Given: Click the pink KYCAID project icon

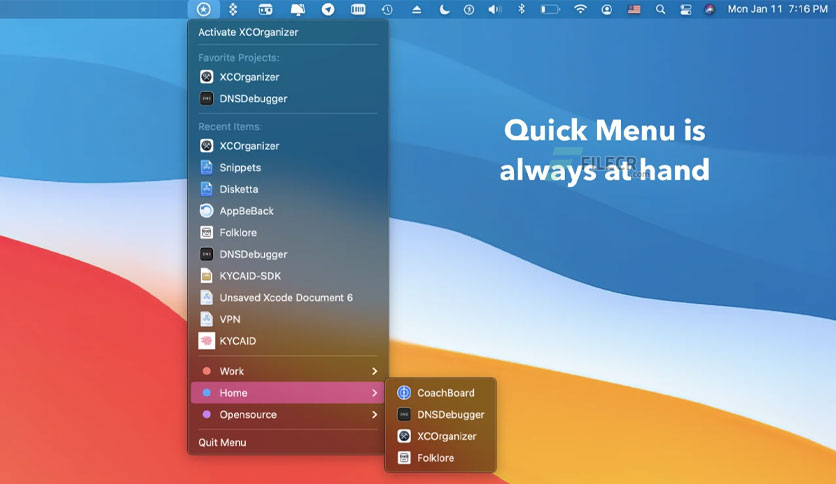Looking at the screenshot, I should (206, 341).
